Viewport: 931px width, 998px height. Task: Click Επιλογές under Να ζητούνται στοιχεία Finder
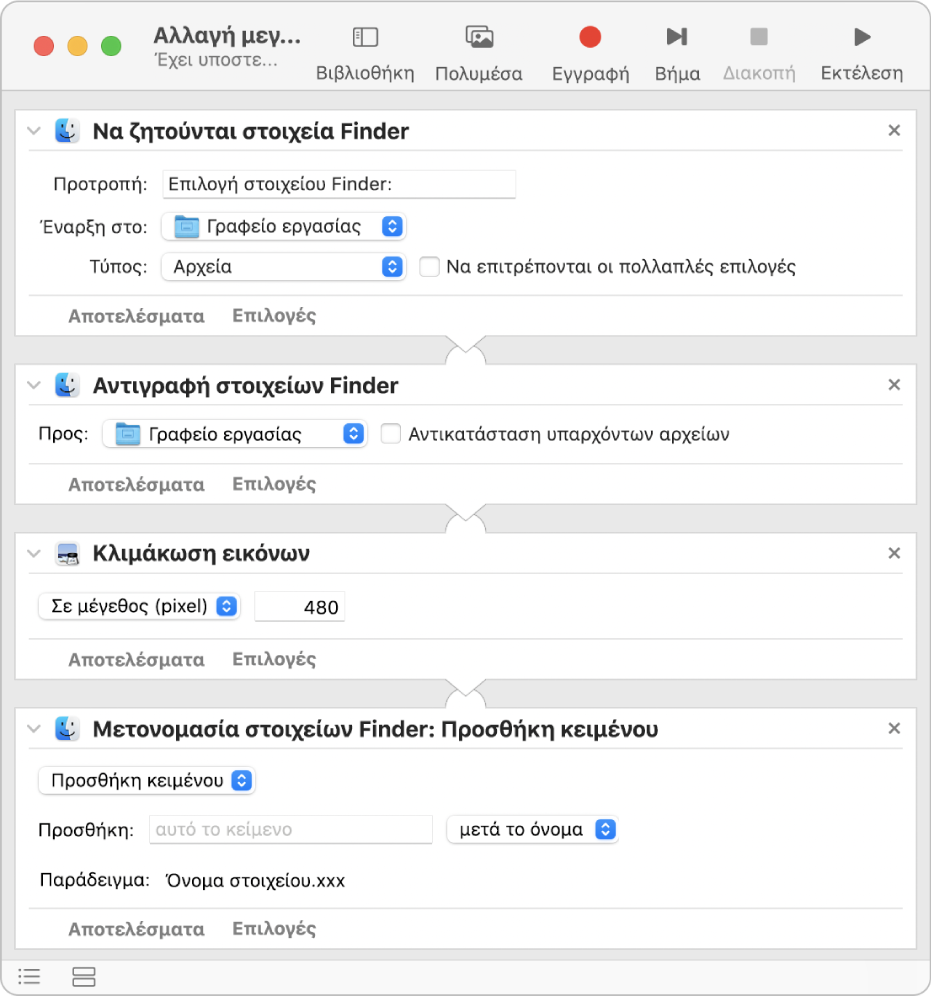[x=274, y=316]
